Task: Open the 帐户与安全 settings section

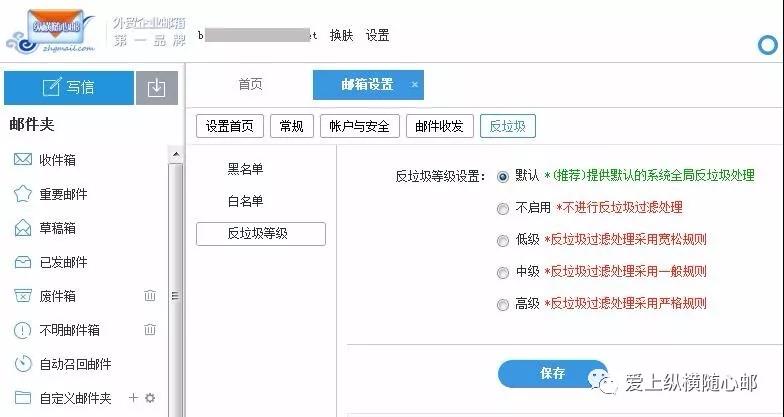Action: [360, 126]
